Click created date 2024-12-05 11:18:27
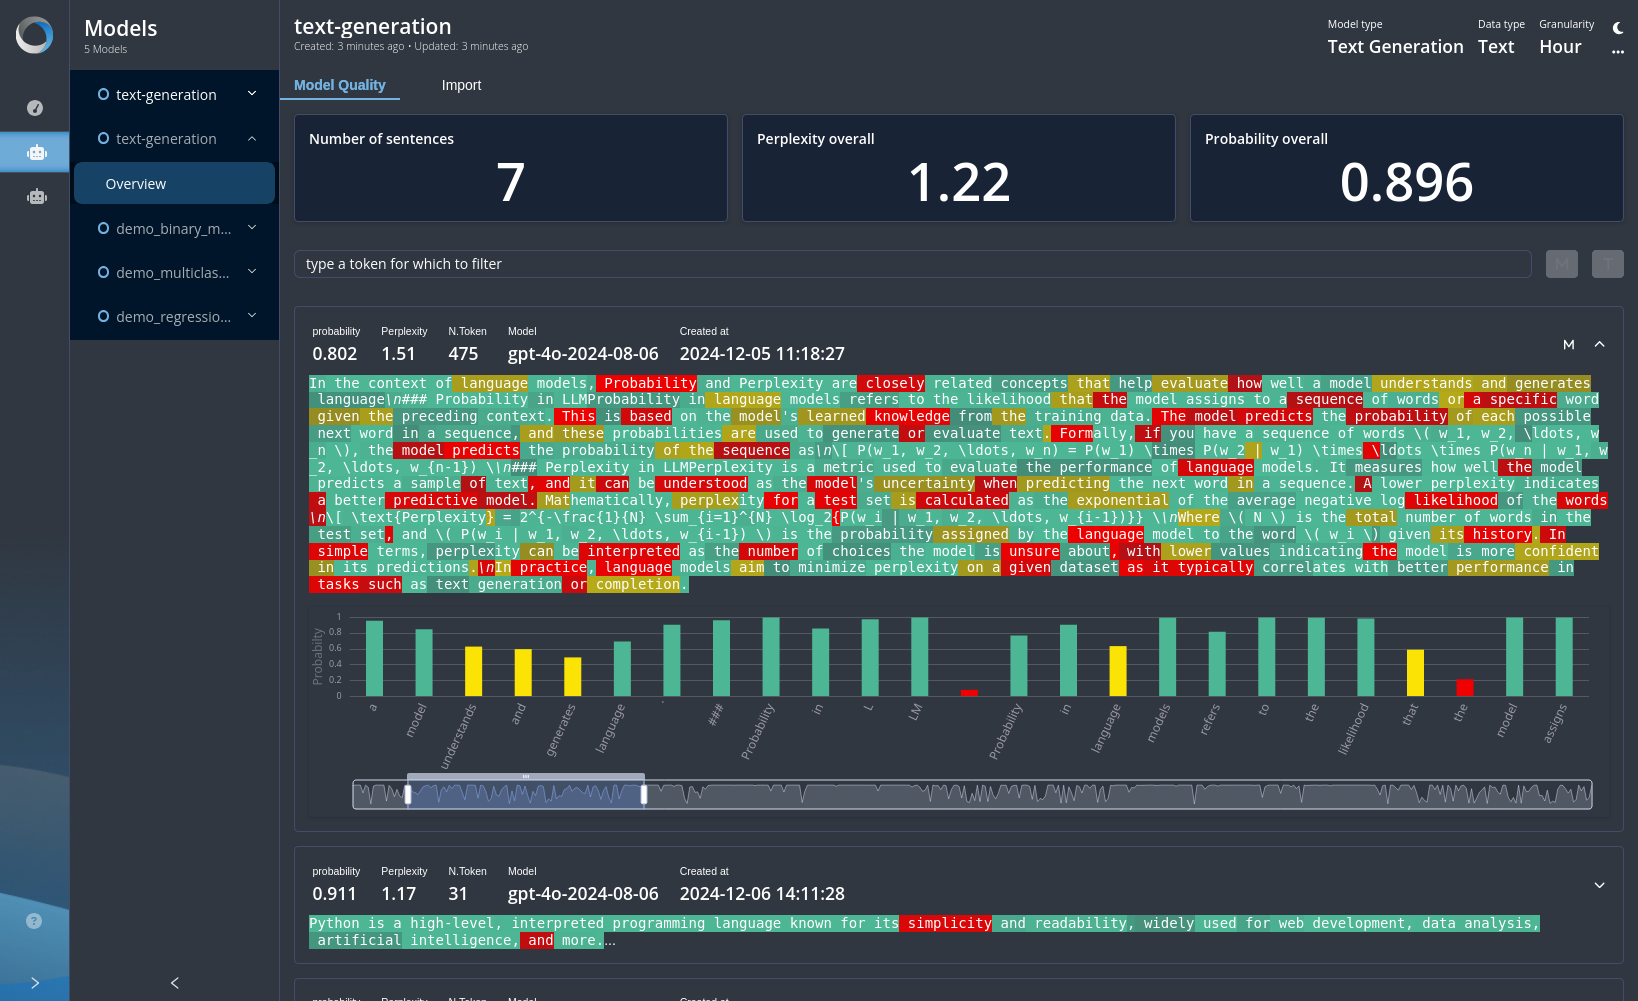Image resolution: width=1638 pixels, height=1001 pixels. tap(762, 354)
